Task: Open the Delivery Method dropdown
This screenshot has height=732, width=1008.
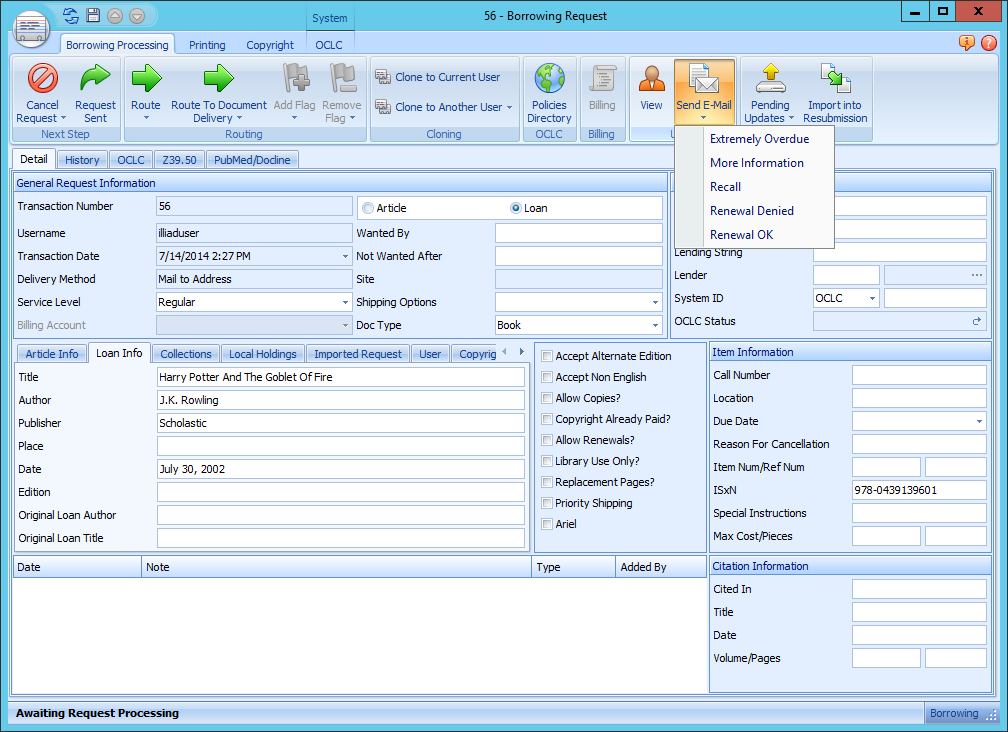Action: point(347,279)
